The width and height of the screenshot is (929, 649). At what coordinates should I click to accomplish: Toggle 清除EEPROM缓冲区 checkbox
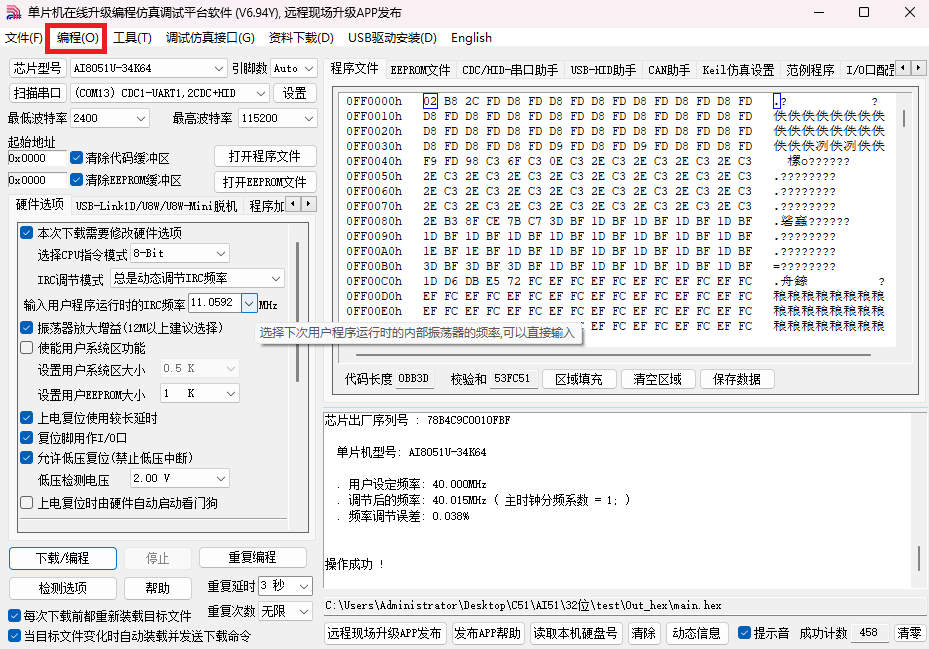click(76, 180)
